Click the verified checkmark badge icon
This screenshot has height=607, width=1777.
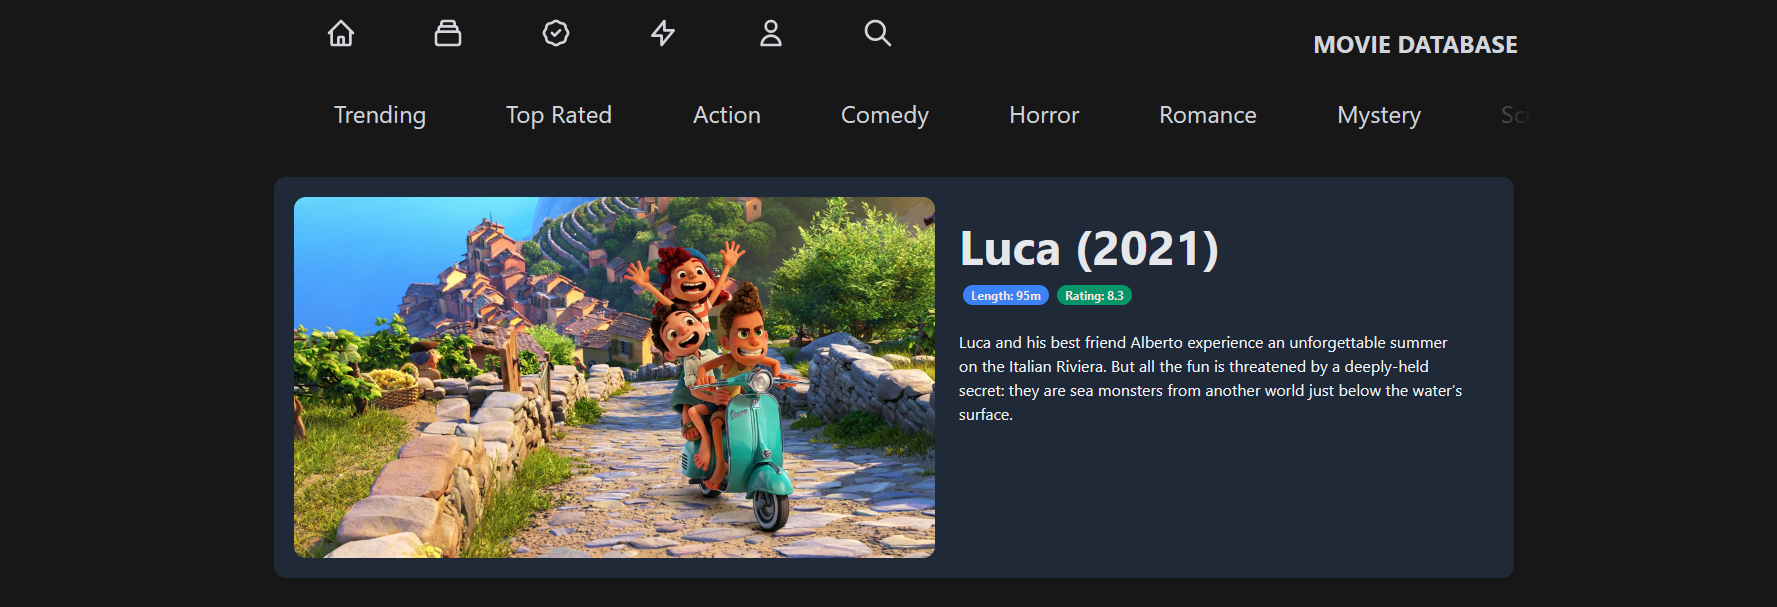pyautogui.click(x=556, y=34)
